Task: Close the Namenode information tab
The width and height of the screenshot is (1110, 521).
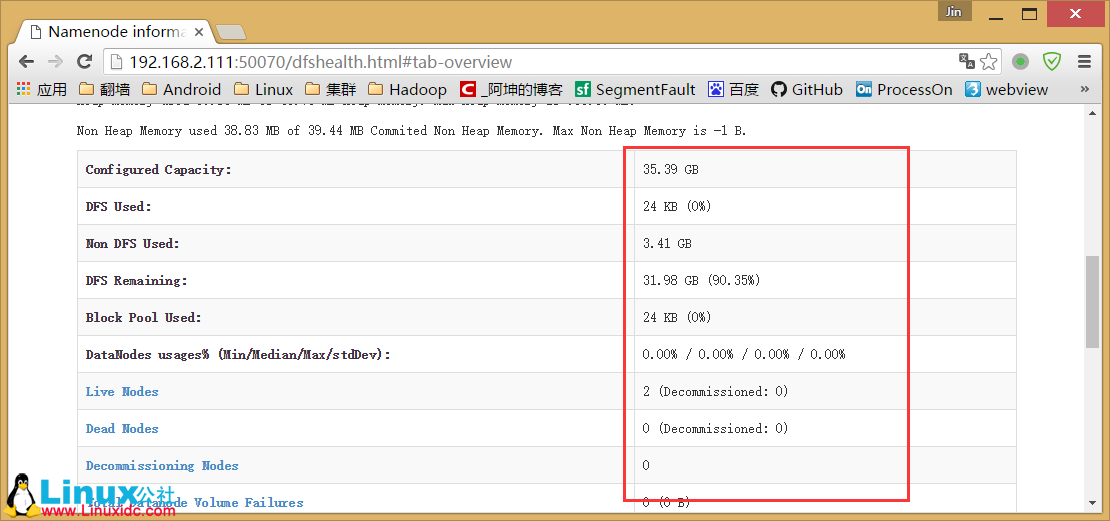Action: 199,32
